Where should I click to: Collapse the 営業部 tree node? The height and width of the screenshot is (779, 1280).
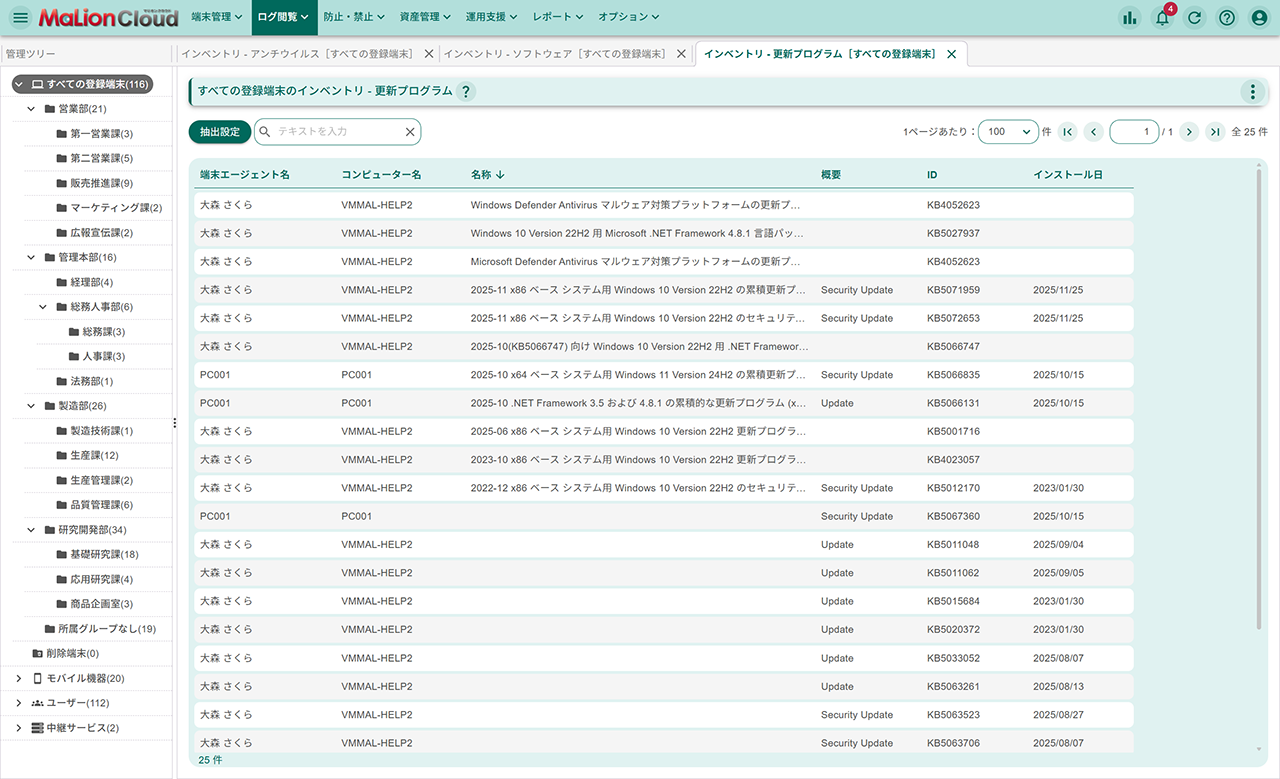[x=32, y=109]
